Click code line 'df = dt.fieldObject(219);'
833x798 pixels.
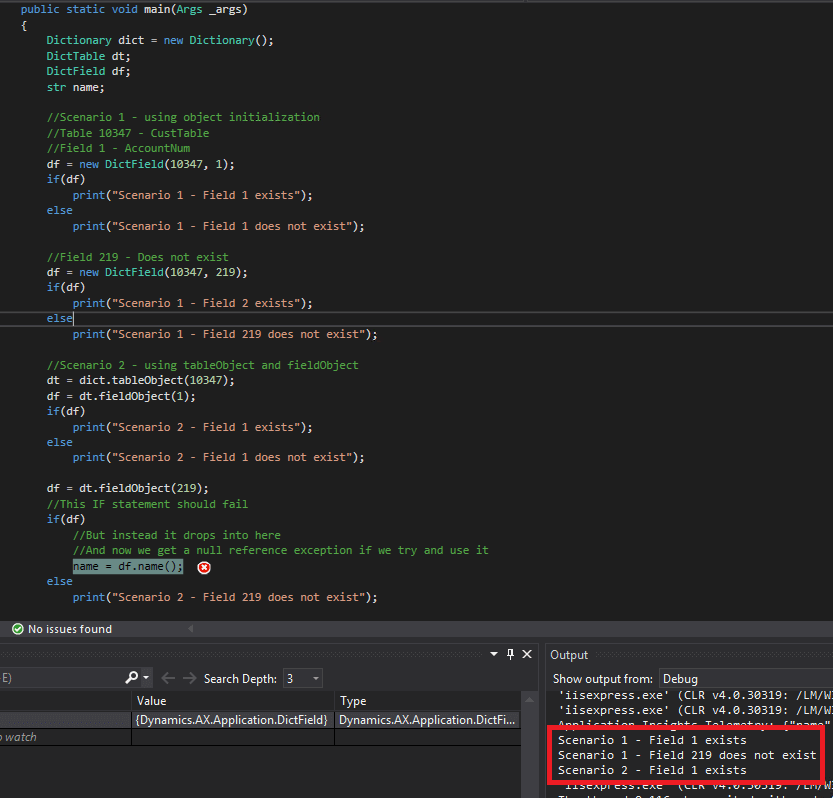[x=128, y=488]
